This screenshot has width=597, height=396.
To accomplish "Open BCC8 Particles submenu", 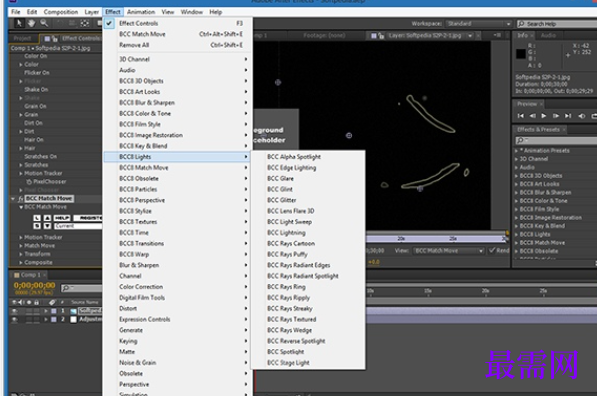I will pyautogui.click(x=178, y=189).
